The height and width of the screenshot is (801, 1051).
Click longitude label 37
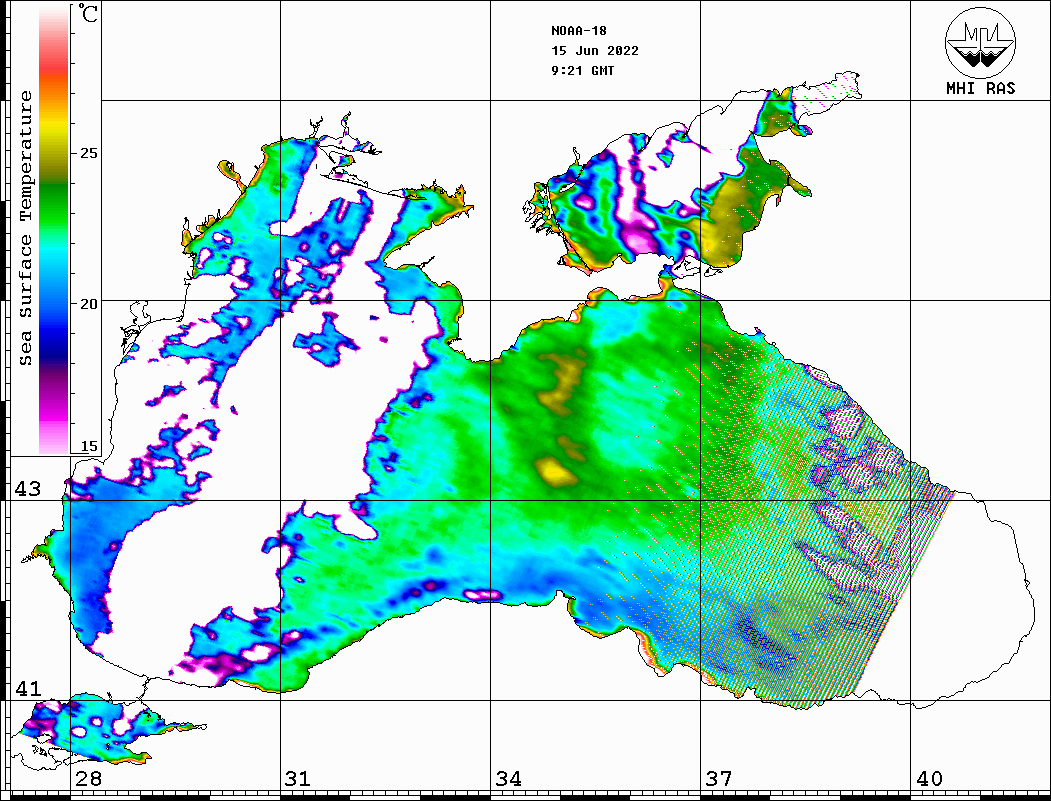tap(719, 779)
